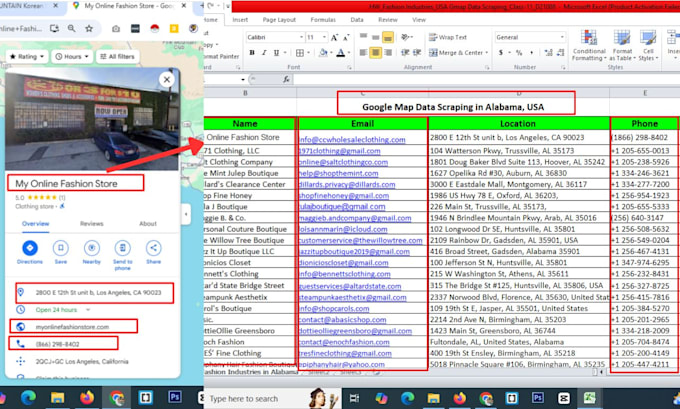This screenshot has width=680, height=409.
Task: Bookmark this page with star icon
Action: coord(89,29)
